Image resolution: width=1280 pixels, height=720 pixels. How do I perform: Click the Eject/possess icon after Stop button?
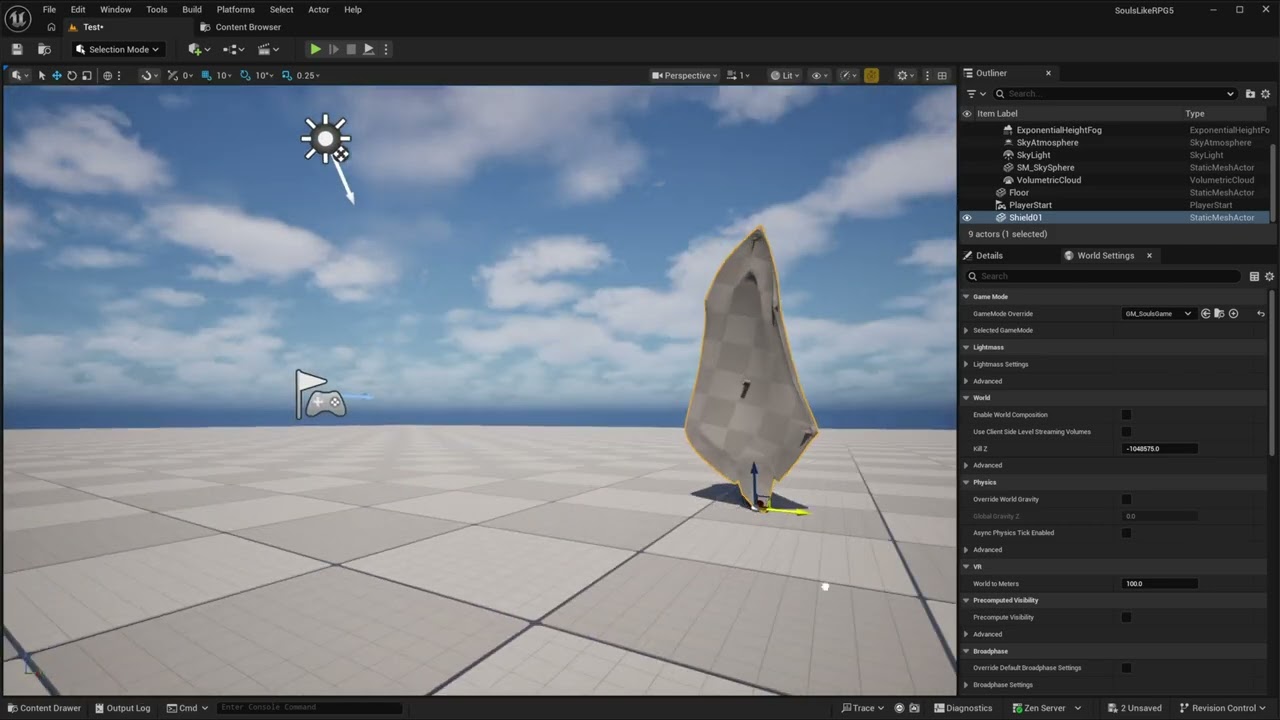pyautogui.click(x=368, y=49)
